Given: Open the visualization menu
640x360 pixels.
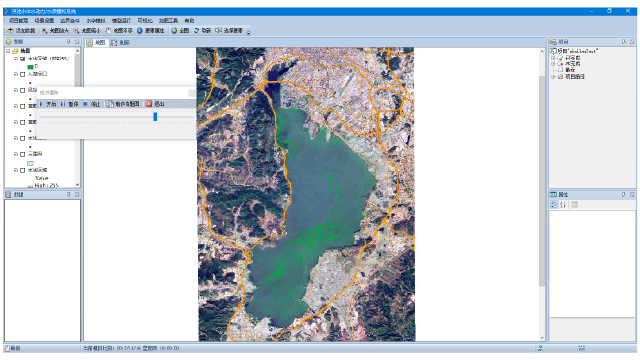Looking at the screenshot, I should 145,20.
